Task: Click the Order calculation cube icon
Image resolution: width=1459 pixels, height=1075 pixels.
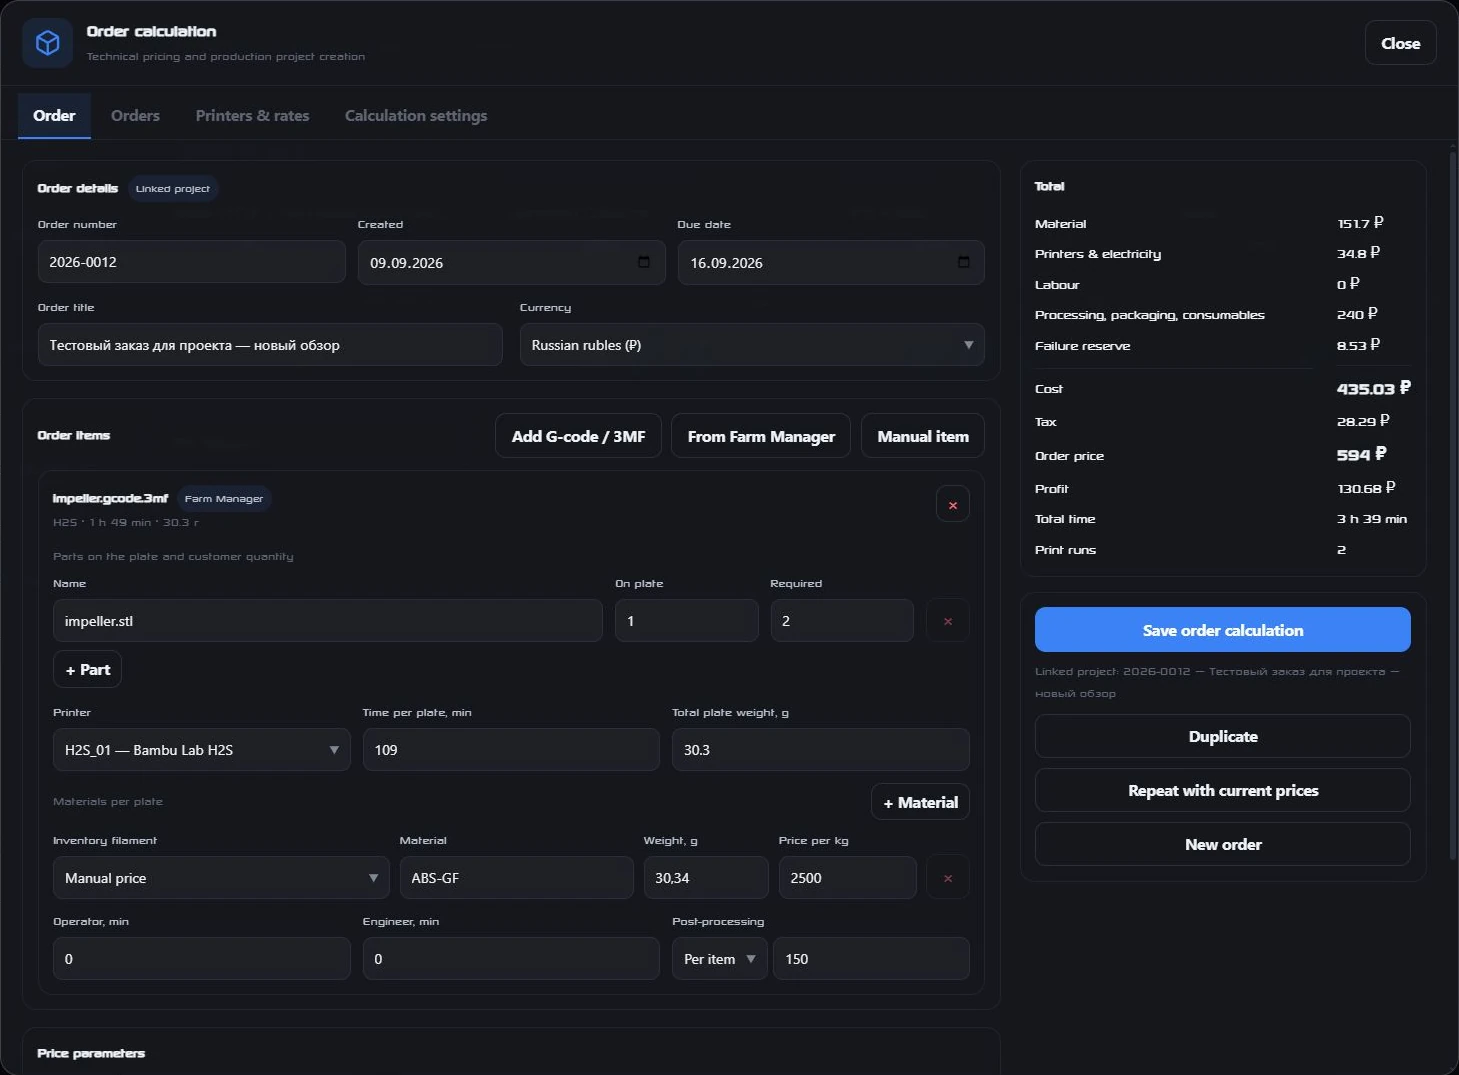Action: [47, 43]
